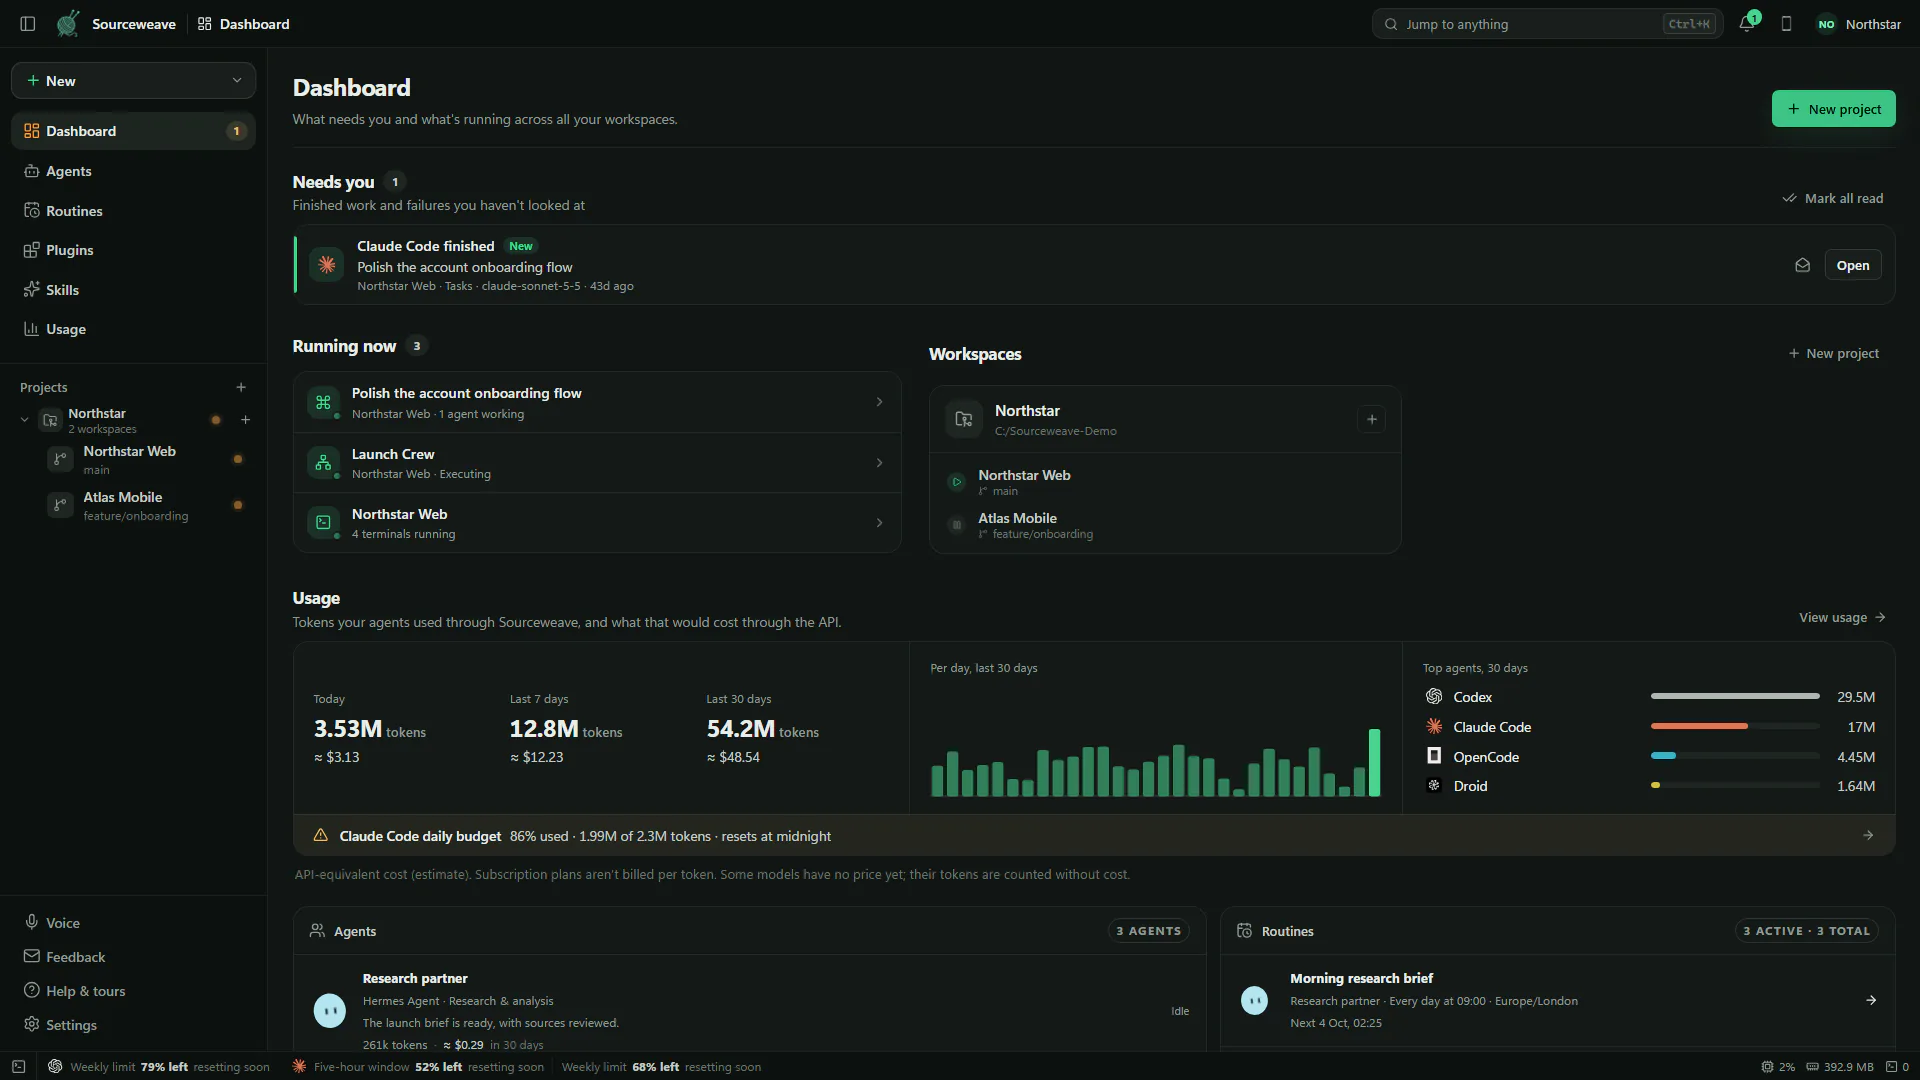Click the Sourceweave logo icon
1920x1080 pixels.
pos(67,24)
